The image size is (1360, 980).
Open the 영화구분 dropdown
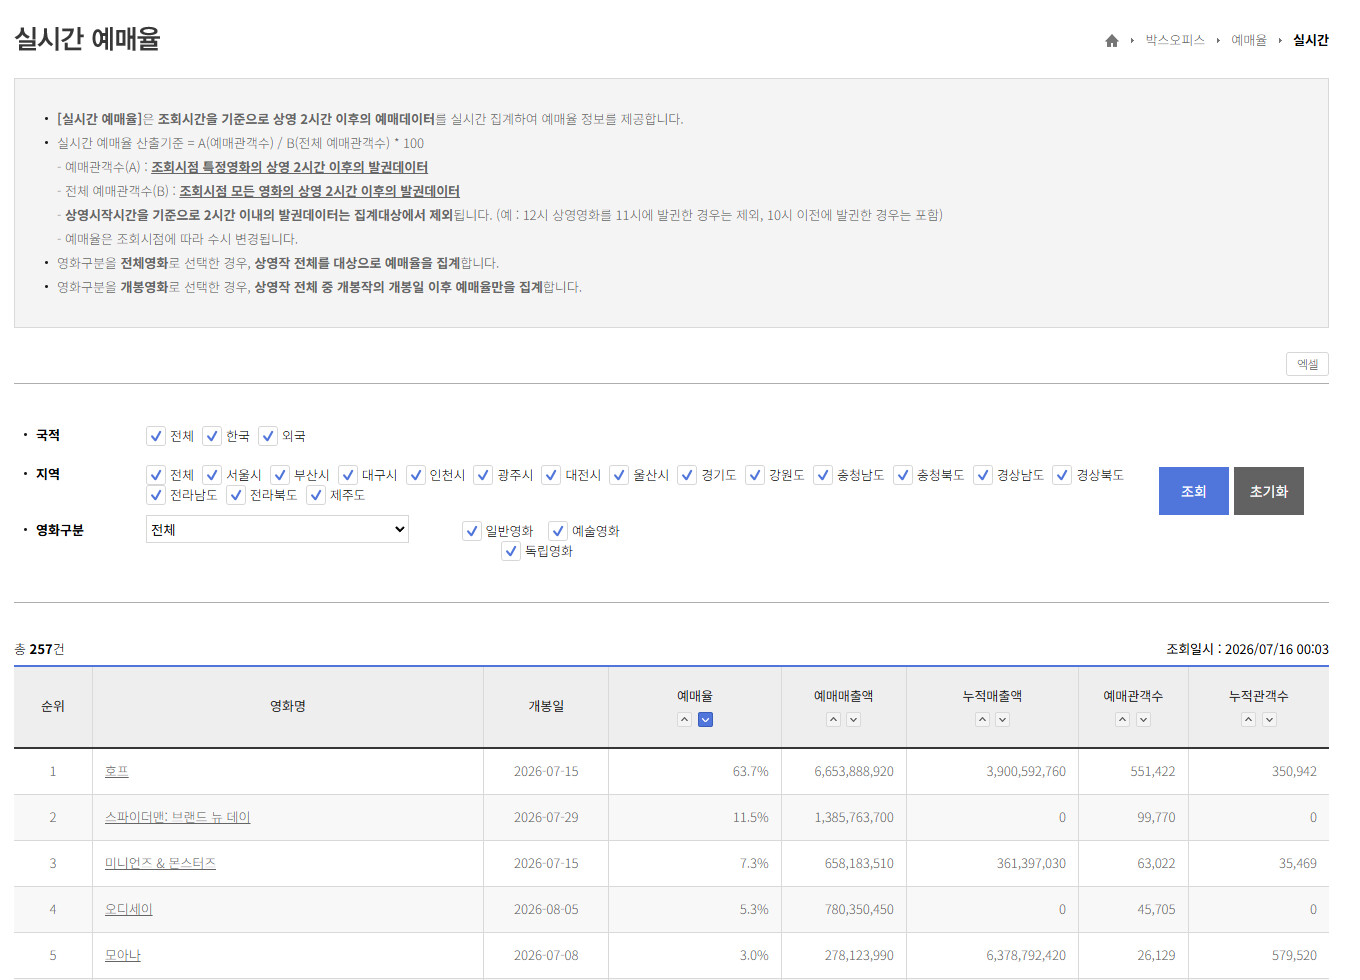point(277,530)
